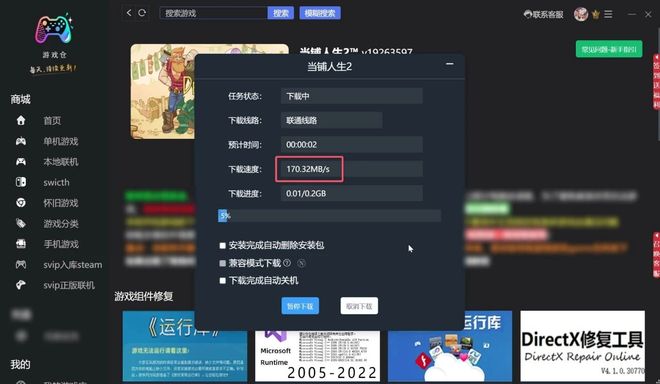Select svip正版联机 sidebar entry

tap(69, 285)
